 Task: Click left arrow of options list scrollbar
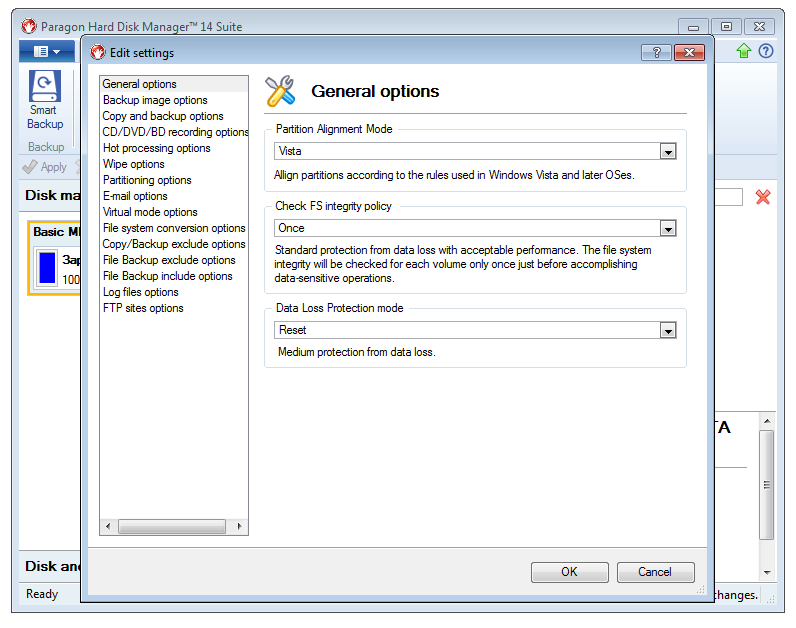pyautogui.click(x=108, y=526)
